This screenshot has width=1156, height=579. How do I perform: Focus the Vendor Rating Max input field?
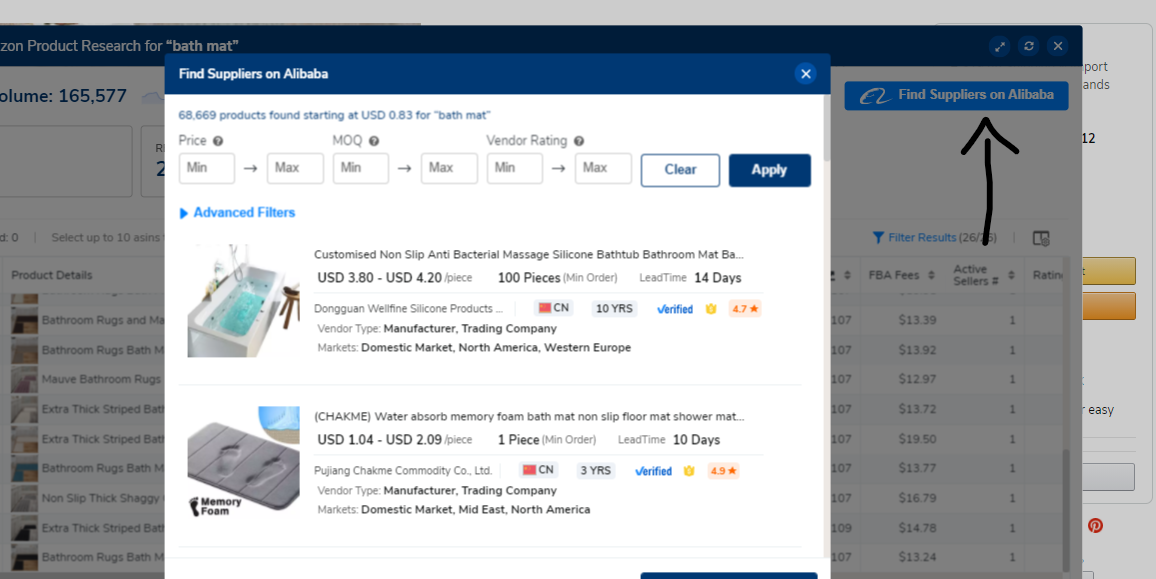pos(603,168)
